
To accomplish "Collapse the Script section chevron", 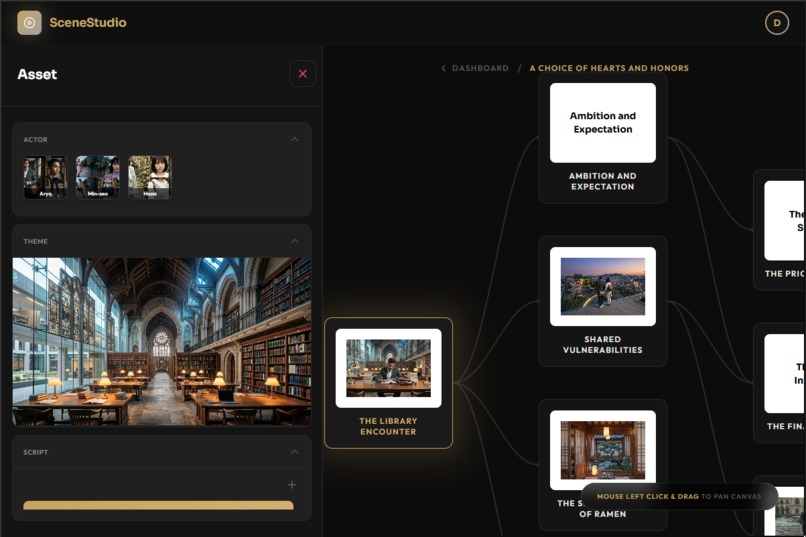I will [x=295, y=452].
